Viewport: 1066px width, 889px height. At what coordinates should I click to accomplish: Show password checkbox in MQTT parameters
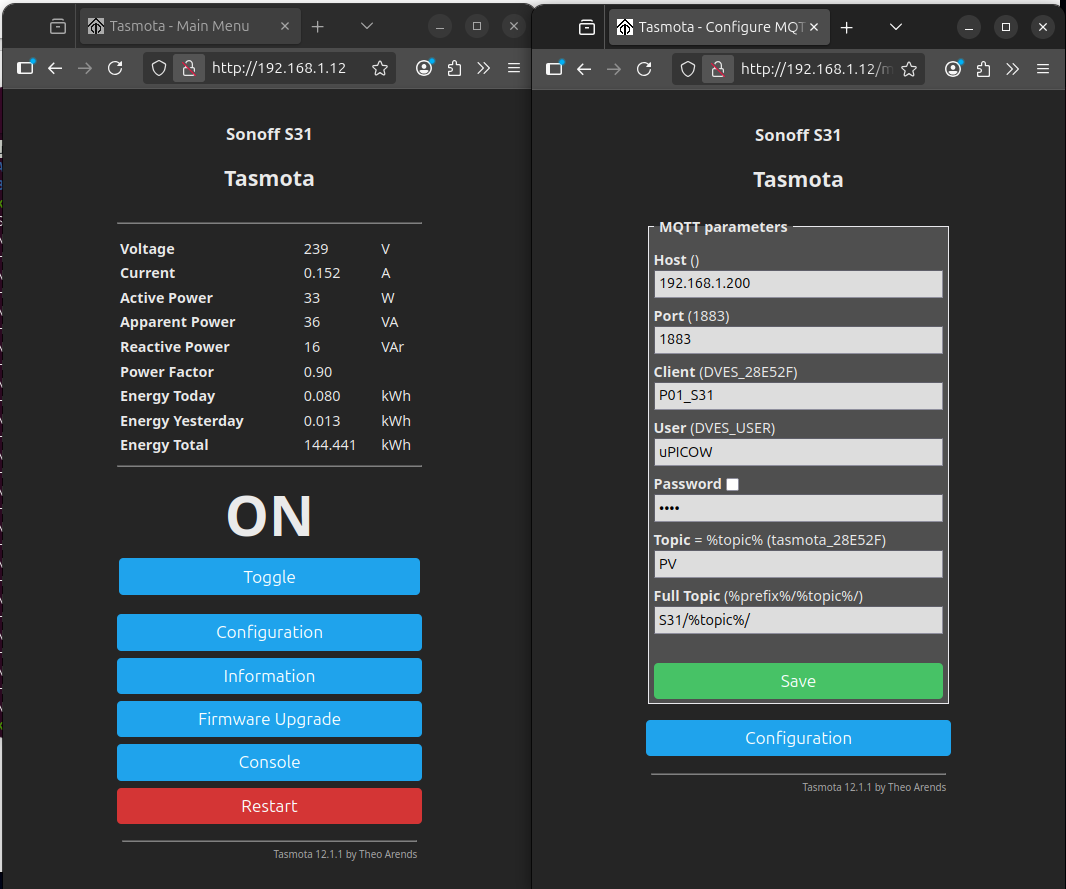click(733, 484)
